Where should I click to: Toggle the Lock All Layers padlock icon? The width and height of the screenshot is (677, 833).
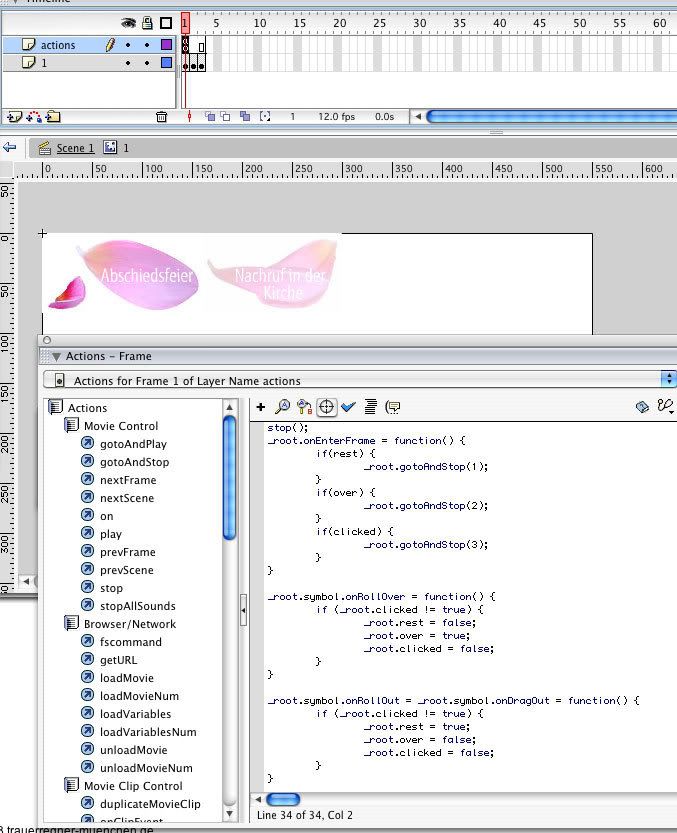pyautogui.click(x=147, y=23)
